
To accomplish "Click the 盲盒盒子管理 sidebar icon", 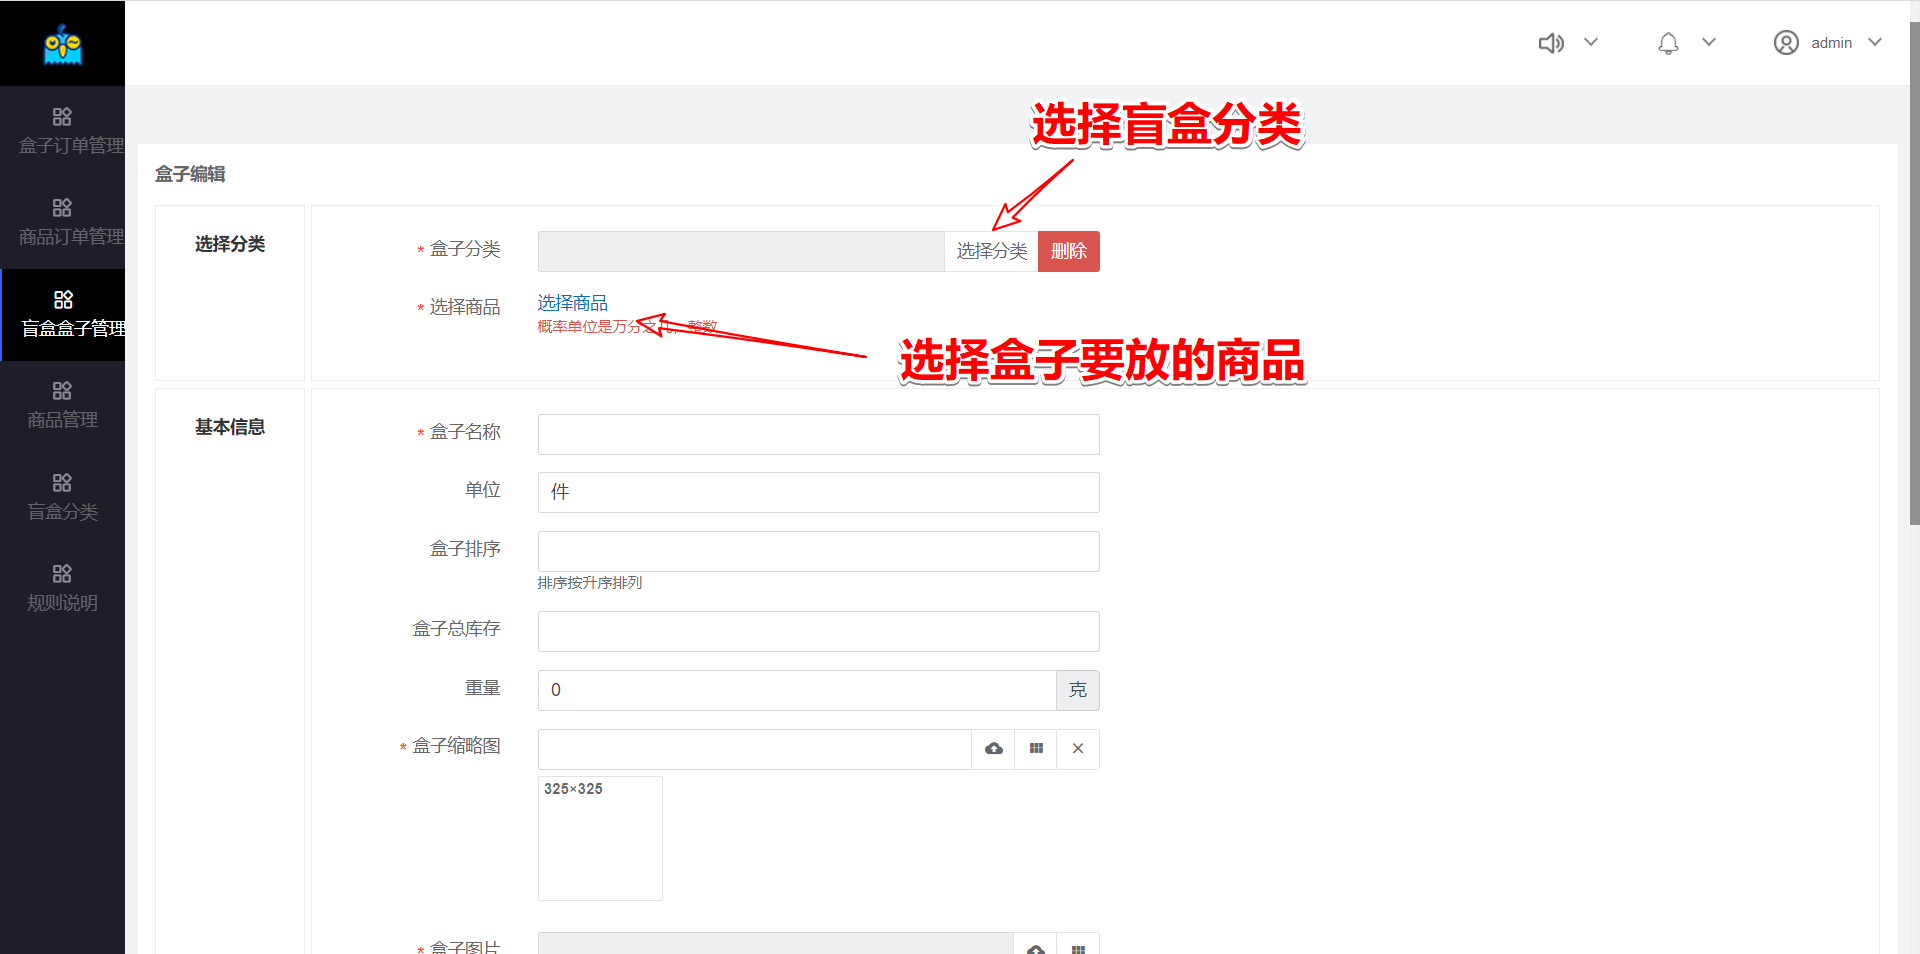I will coord(63,300).
